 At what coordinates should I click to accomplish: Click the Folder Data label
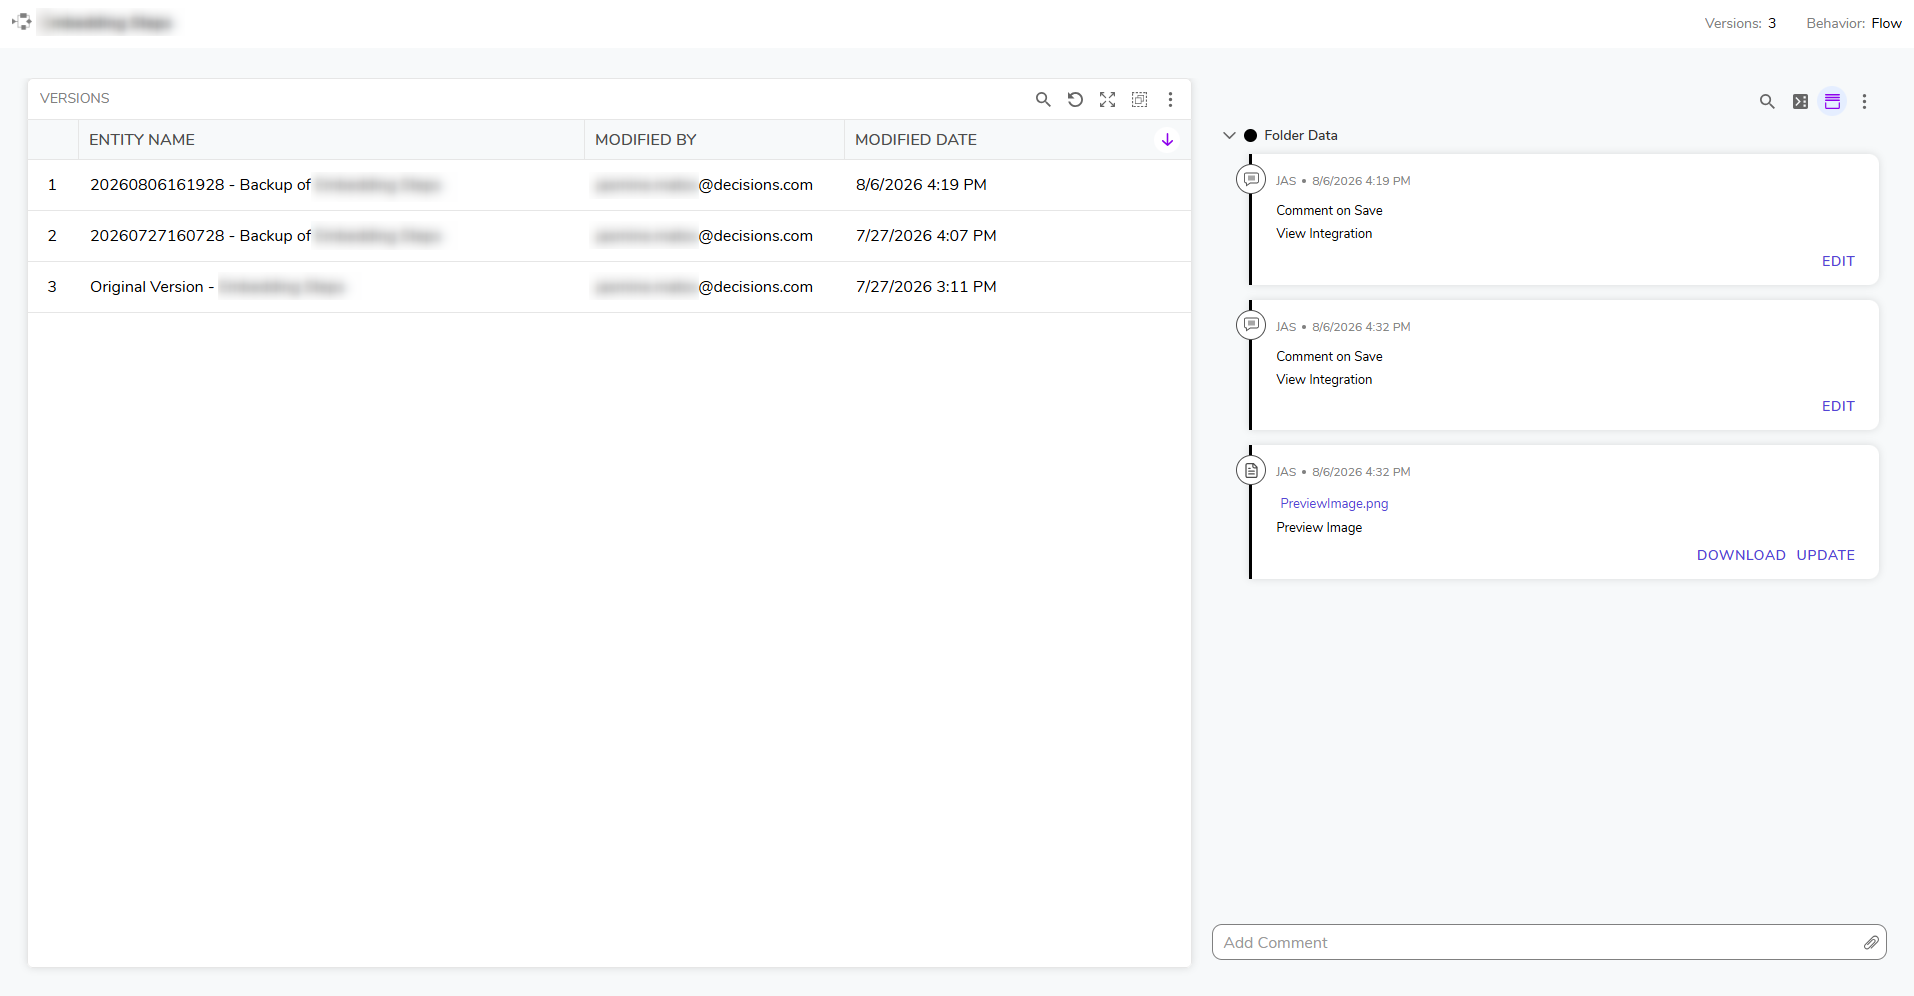(x=1300, y=135)
